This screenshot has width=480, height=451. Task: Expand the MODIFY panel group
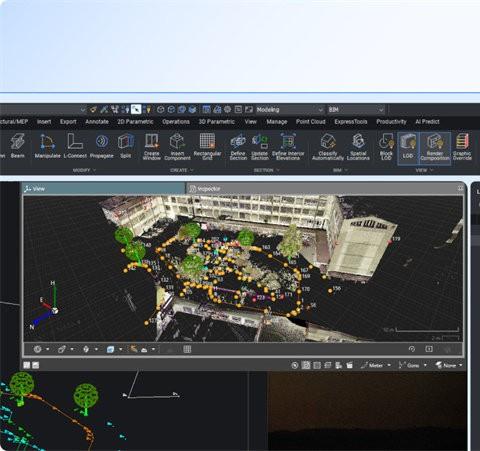pos(84,170)
